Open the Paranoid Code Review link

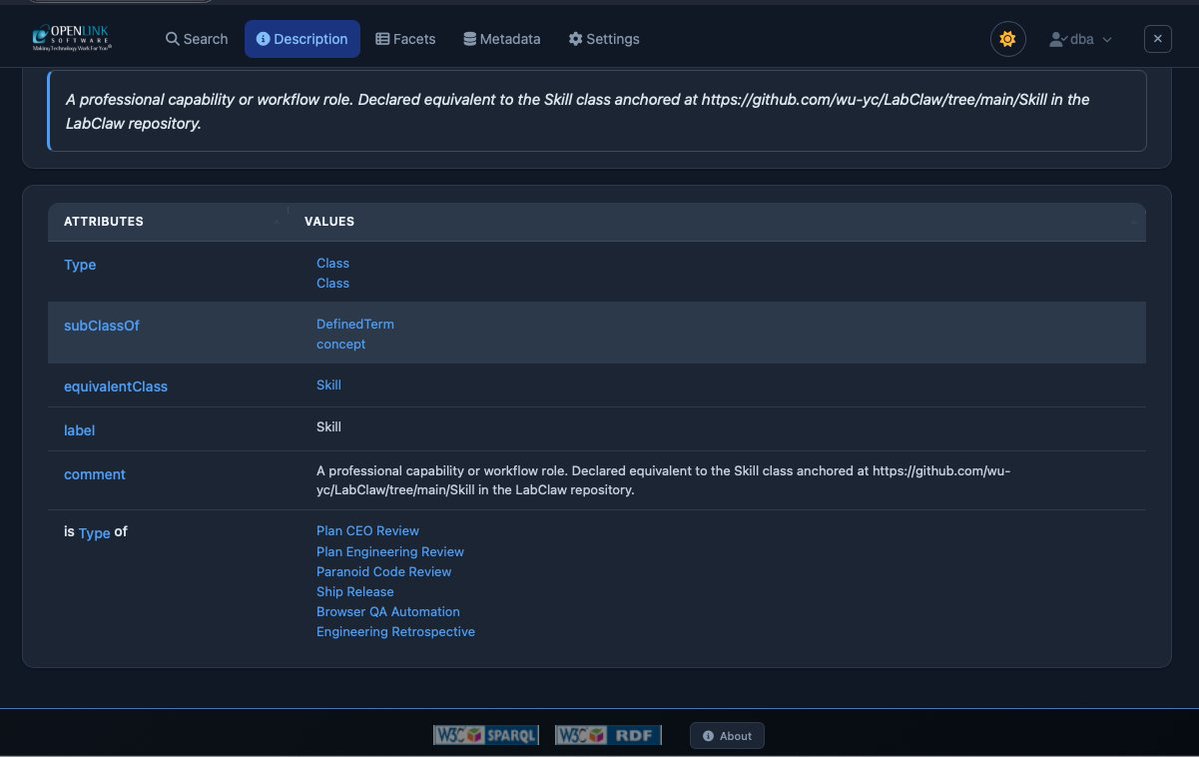click(383, 571)
